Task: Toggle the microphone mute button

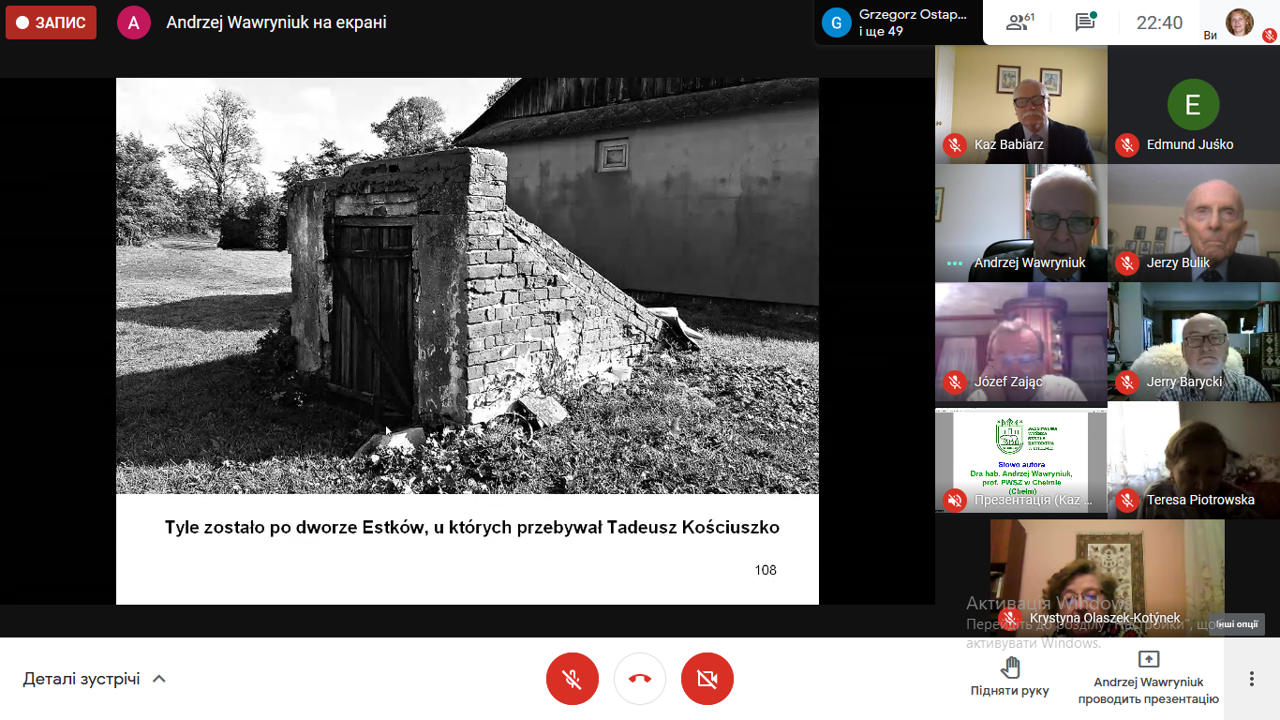Action: click(572, 679)
